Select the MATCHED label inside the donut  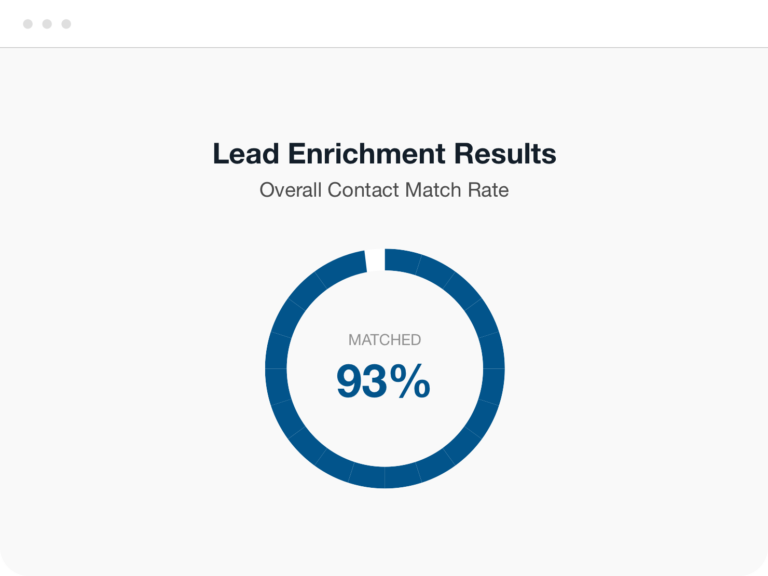coord(384,339)
